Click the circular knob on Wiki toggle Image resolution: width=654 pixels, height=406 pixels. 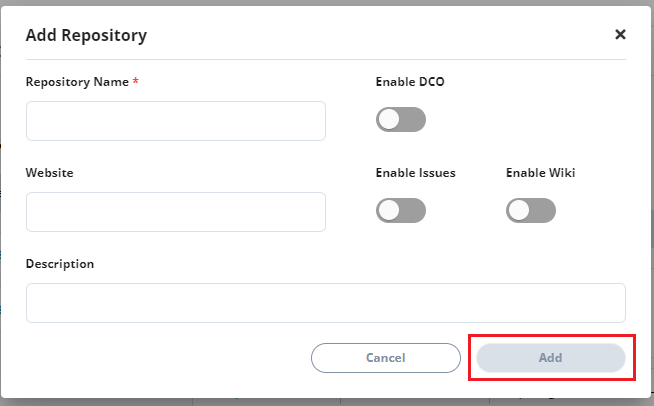click(519, 210)
